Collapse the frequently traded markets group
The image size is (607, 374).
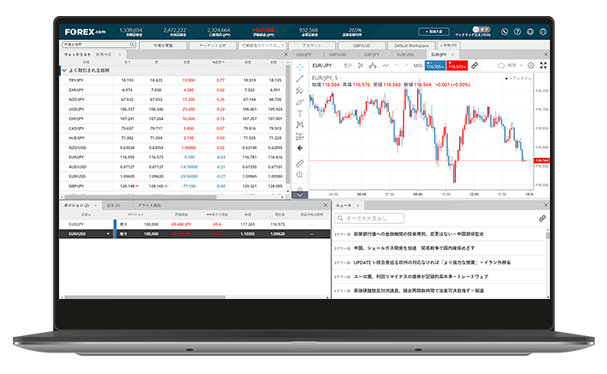(64, 70)
